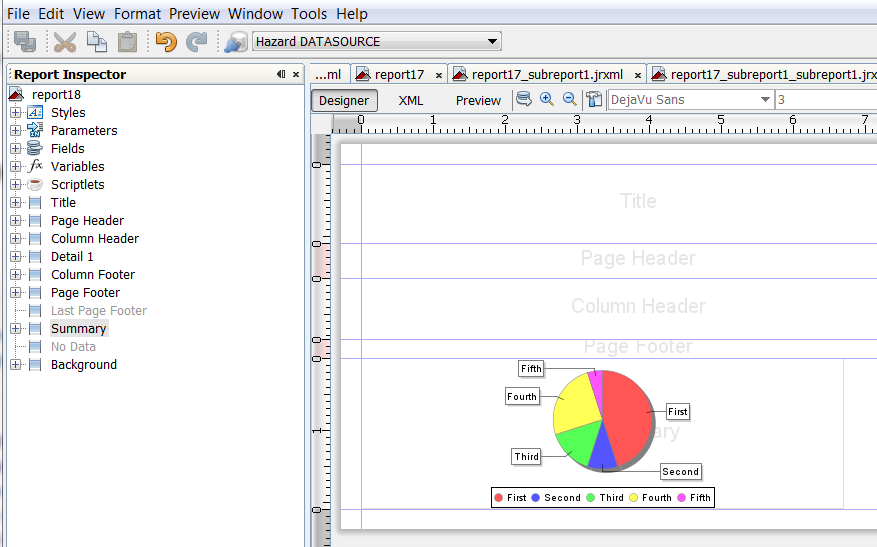Image resolution: width=877 pixels, height=547 pixels.
Task: Click the Copy icon in toolbar
Action: [96, 42]
